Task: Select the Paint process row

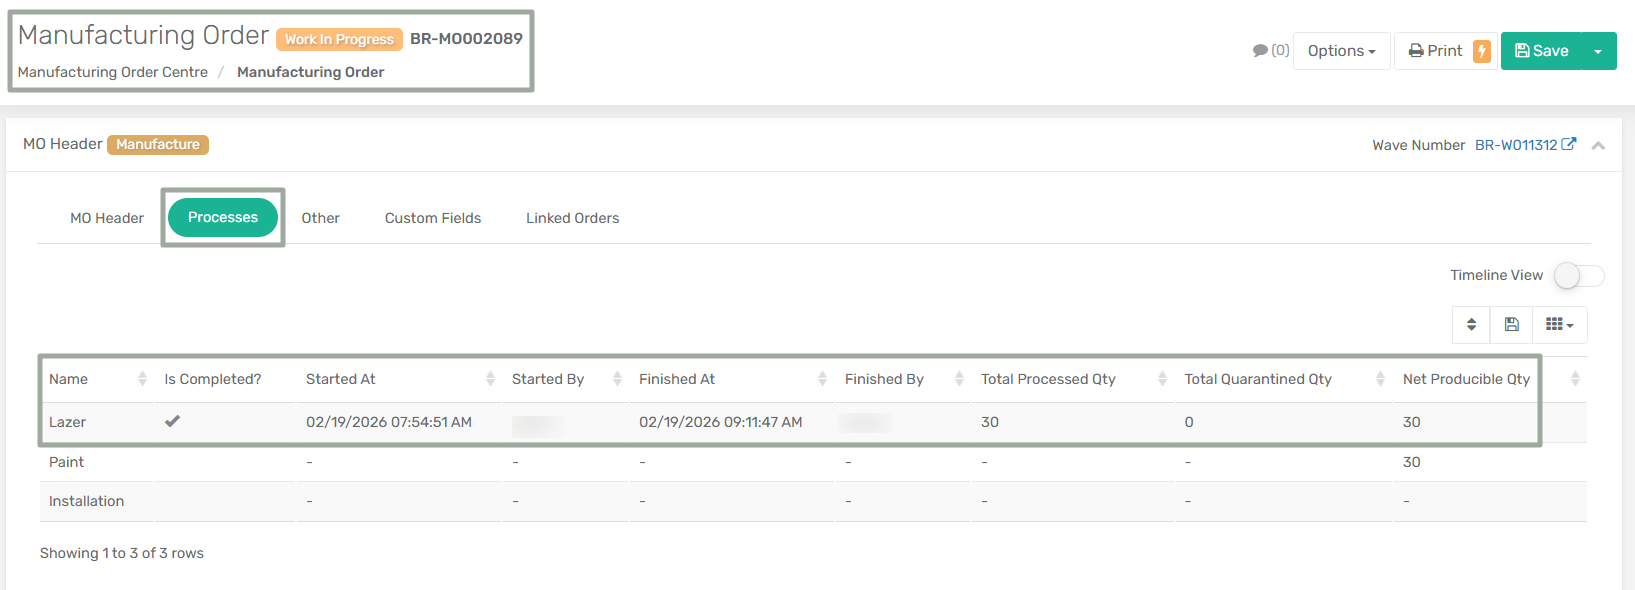Action: (67, 462)
